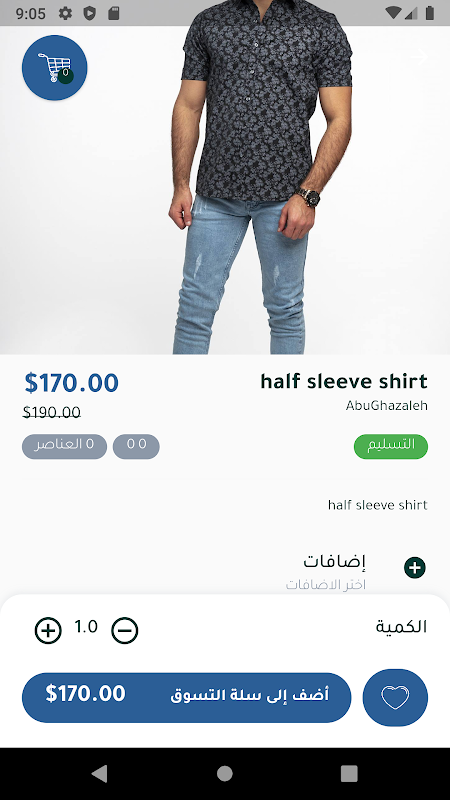Image resolution: width=450 pixels, height=800 pixels.
Task: Tap the half sleeve shirt title
Action: 344,381
